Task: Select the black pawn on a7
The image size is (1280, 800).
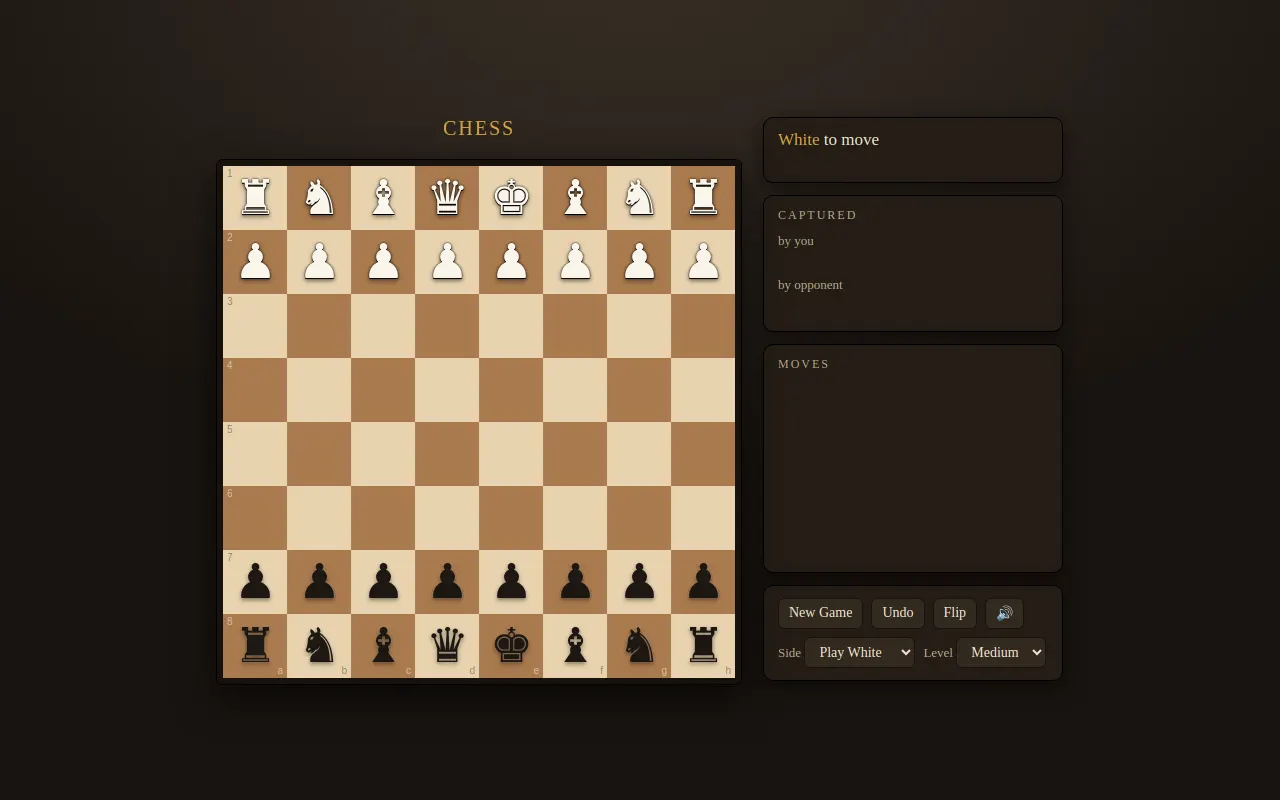Action: click(x=255, y=582)
